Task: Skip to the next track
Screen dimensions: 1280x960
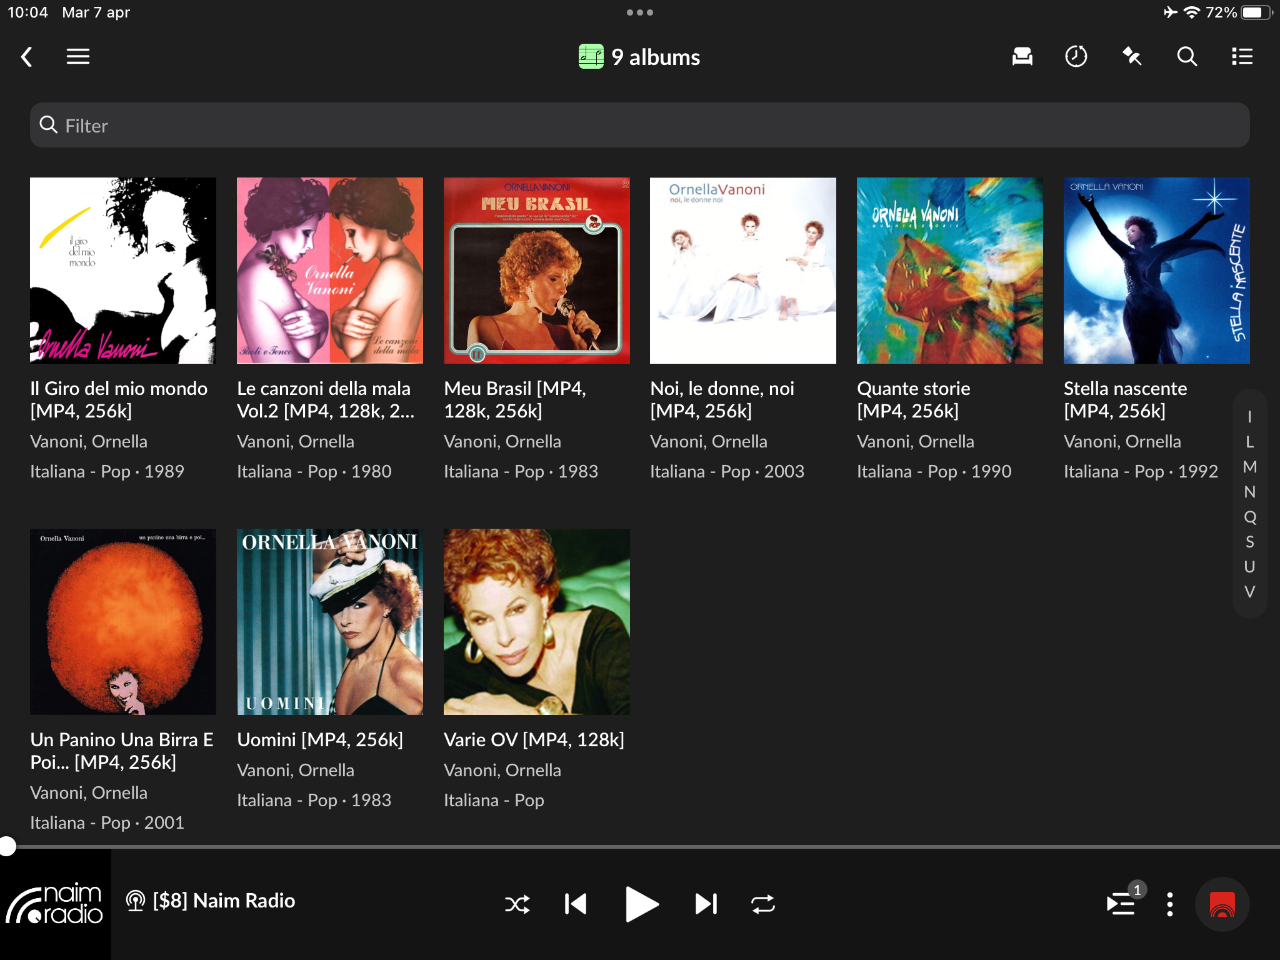Action: [x=706, y=904]
